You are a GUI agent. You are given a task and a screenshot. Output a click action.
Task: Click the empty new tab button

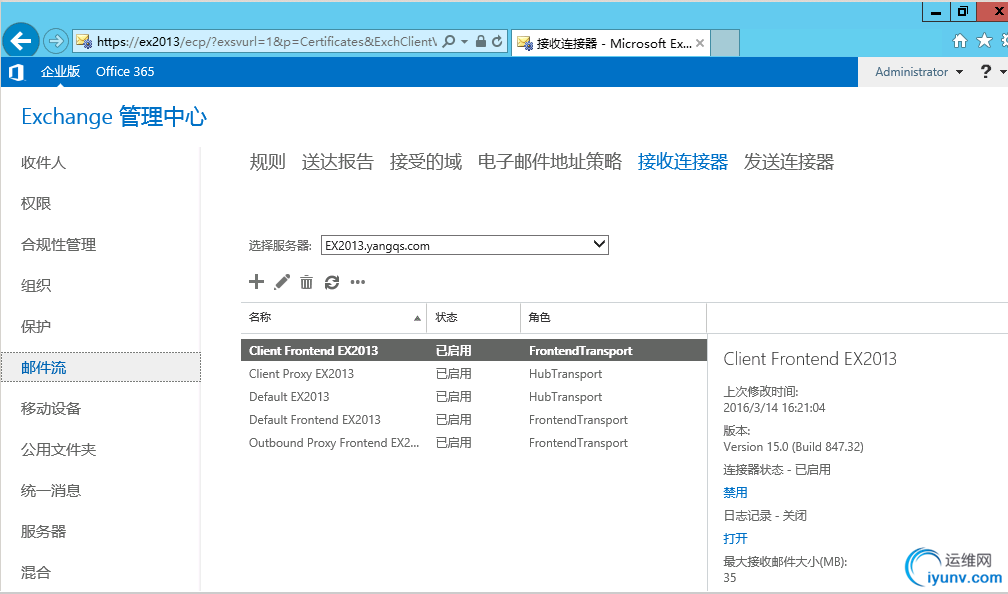pyautogui.click(x=724, y=43)
